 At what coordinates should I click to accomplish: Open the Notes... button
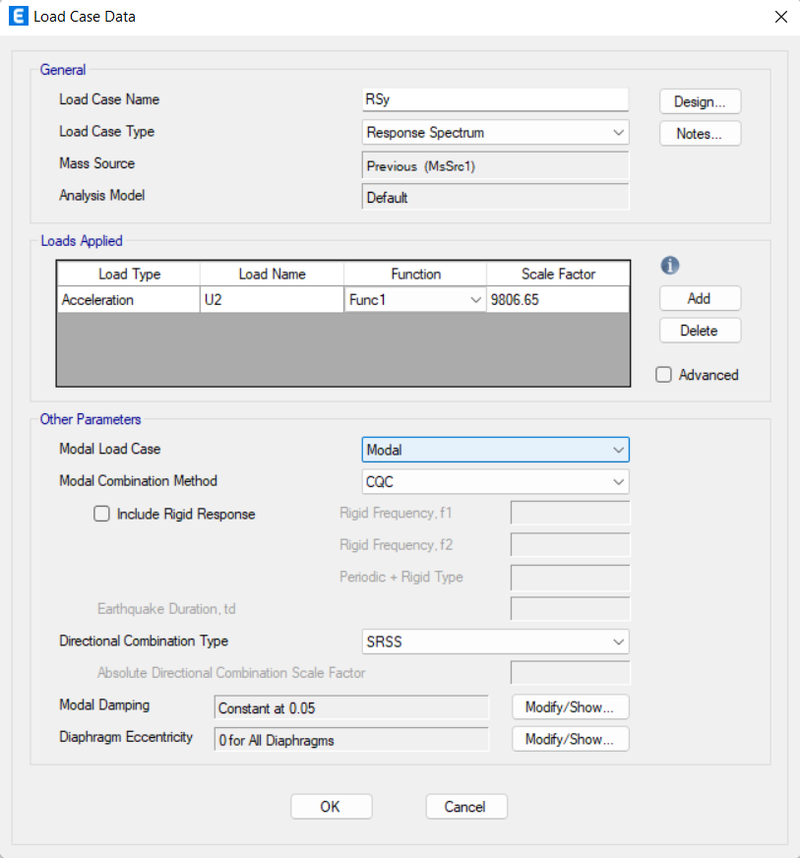[700, 134]
